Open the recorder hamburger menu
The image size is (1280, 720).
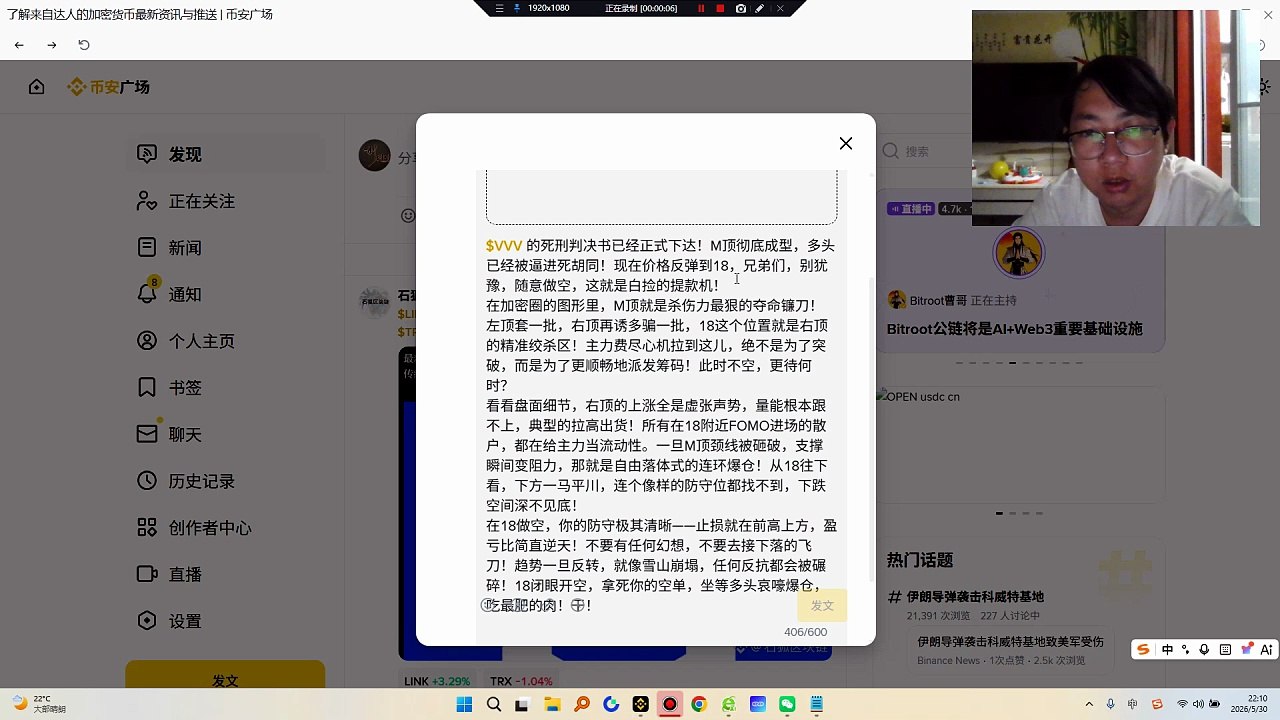click(x=499, y=8)
